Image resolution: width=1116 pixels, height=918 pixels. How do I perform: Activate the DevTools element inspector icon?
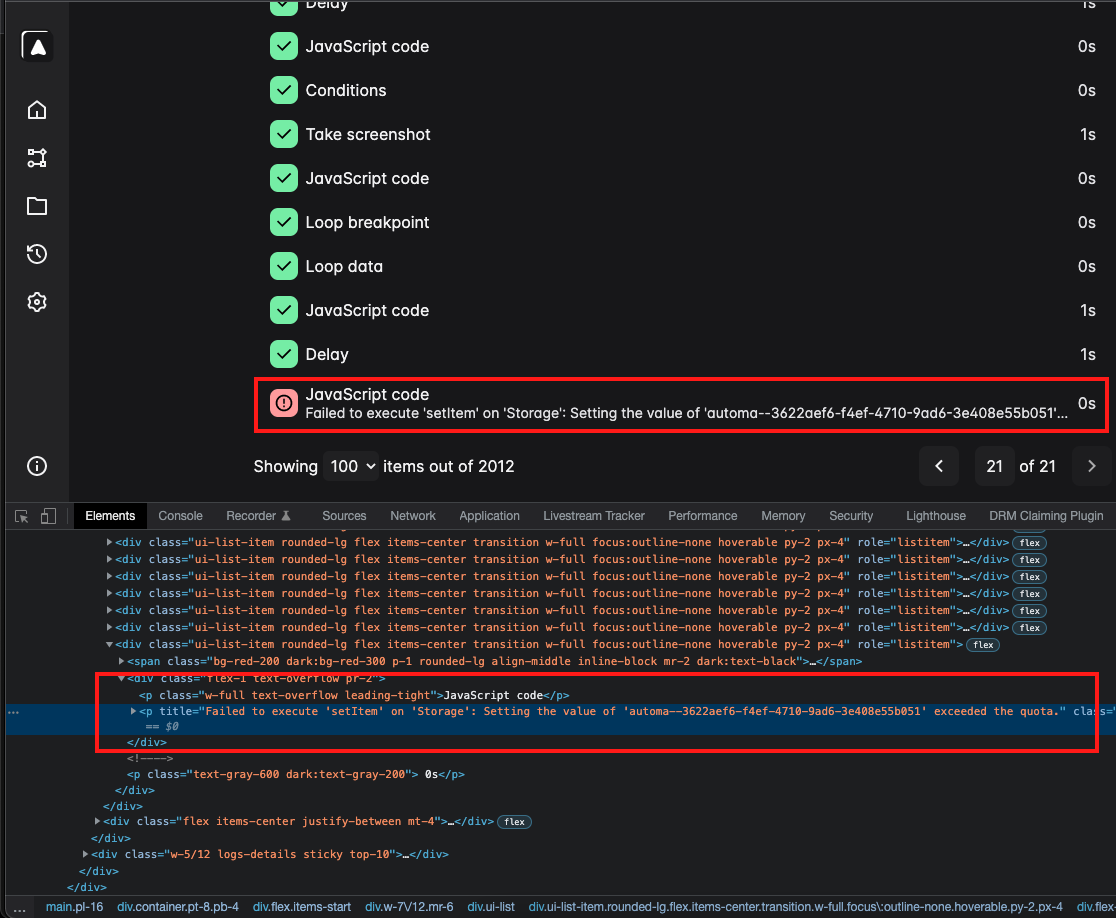pyautogui.click(x=21, y=516)
